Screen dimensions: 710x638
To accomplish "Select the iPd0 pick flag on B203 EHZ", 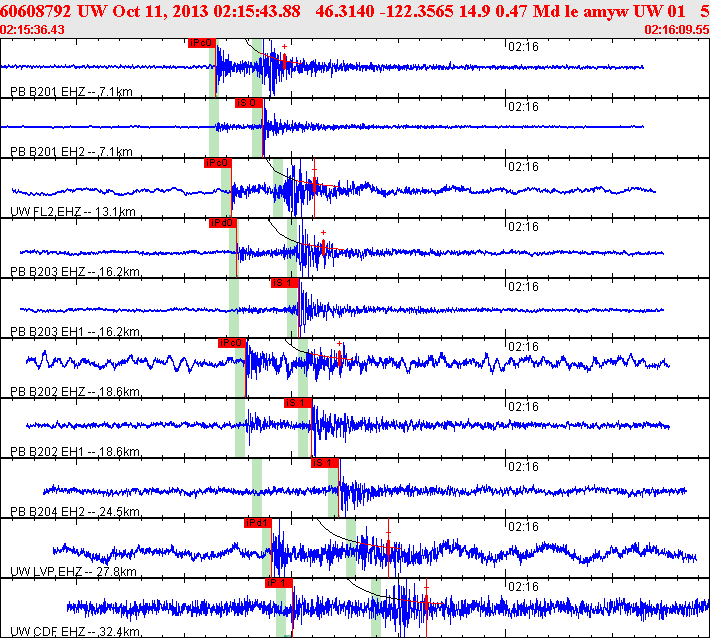I will coord(222,223).
